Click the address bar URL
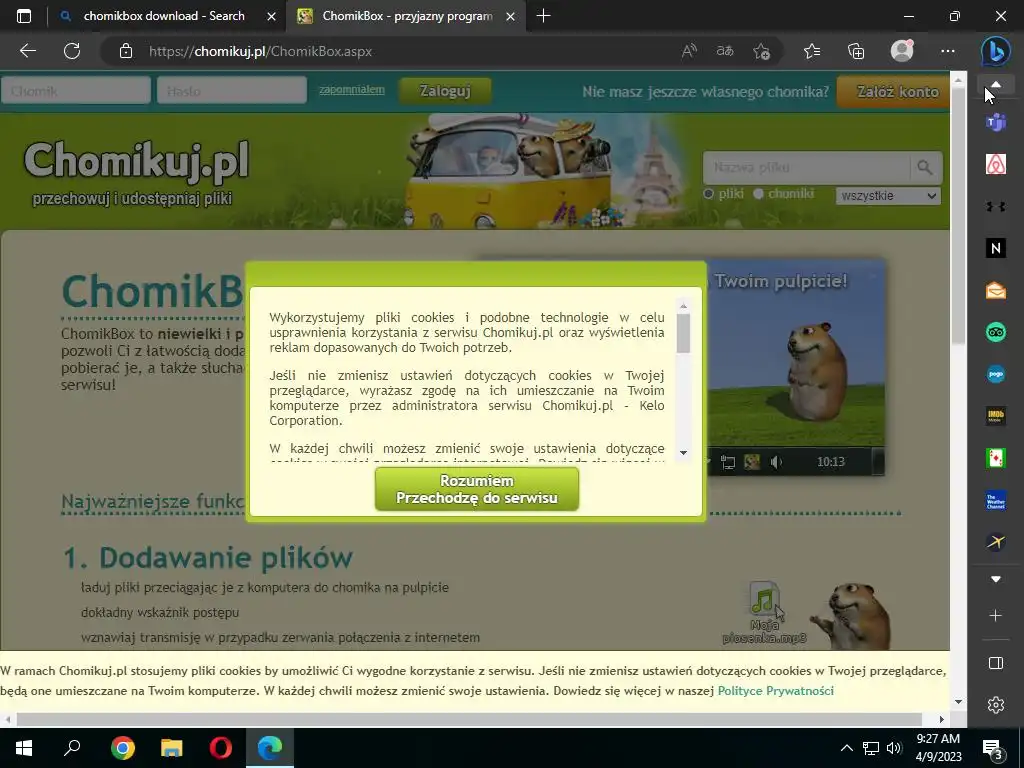 [x=260, y=52]
